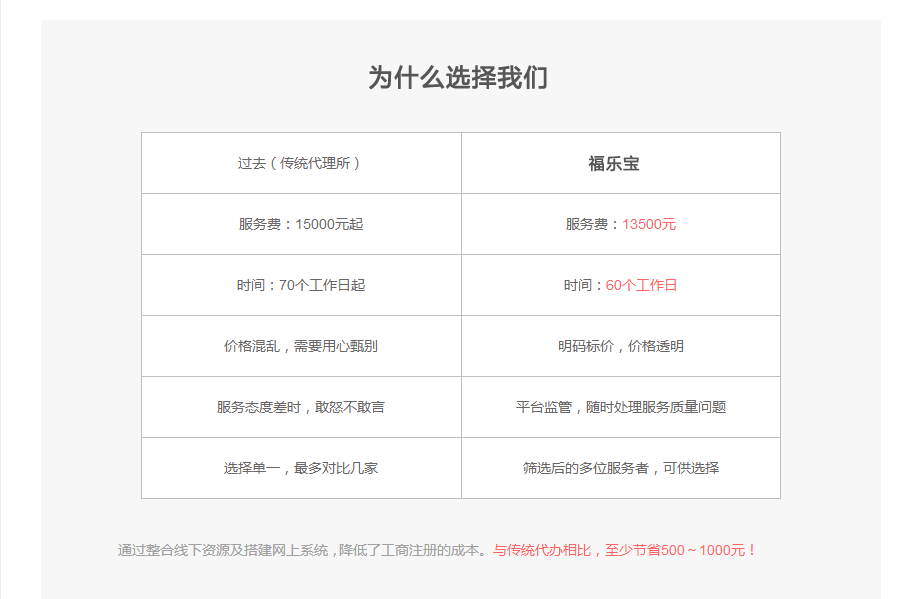920x599 pixels.
Task: Select the header cell 过去（传统代理所）
Action: 301,163
